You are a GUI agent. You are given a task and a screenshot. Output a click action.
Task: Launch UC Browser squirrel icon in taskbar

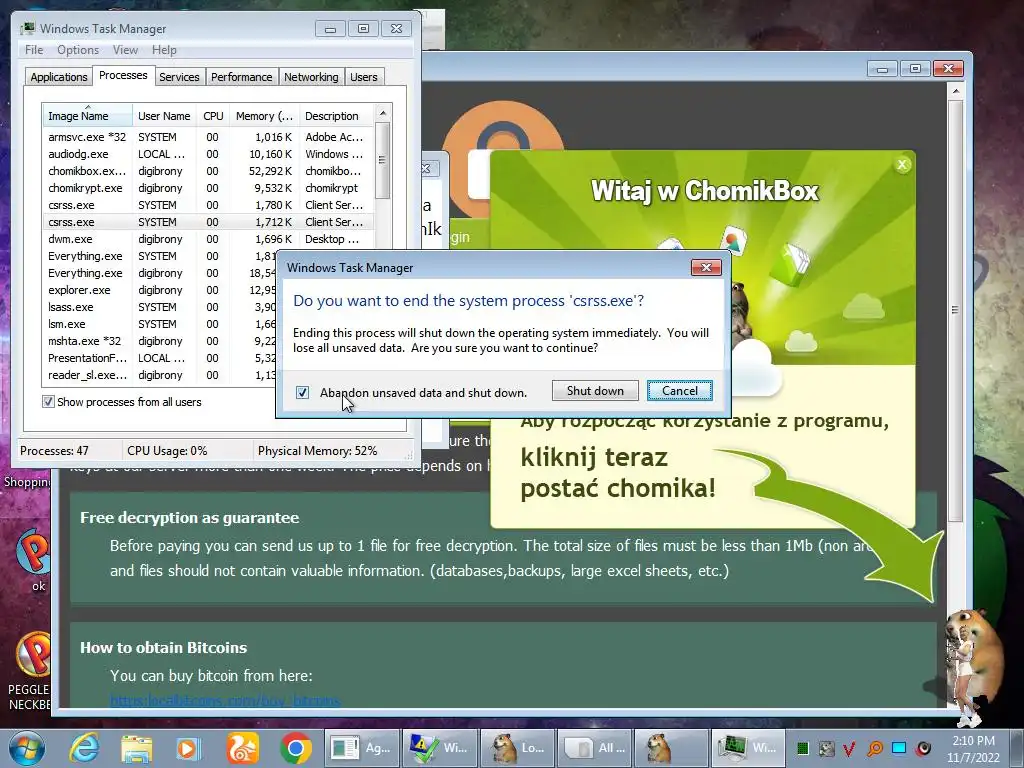click(242, 748)
